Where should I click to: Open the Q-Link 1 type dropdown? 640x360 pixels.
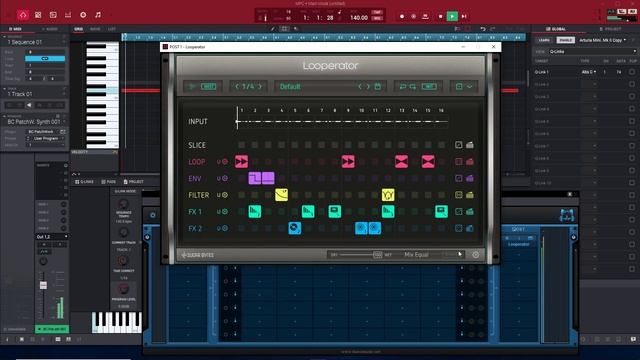click(589, 72)
